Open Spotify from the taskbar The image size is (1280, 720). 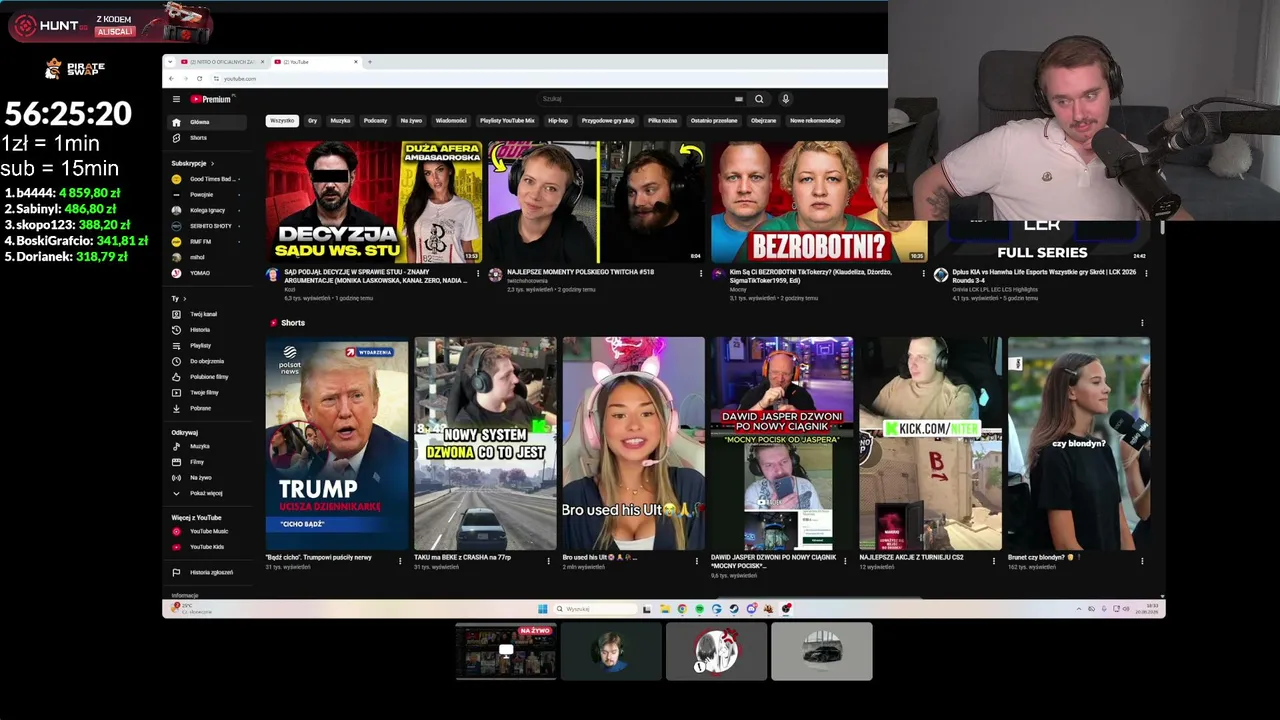699,608
